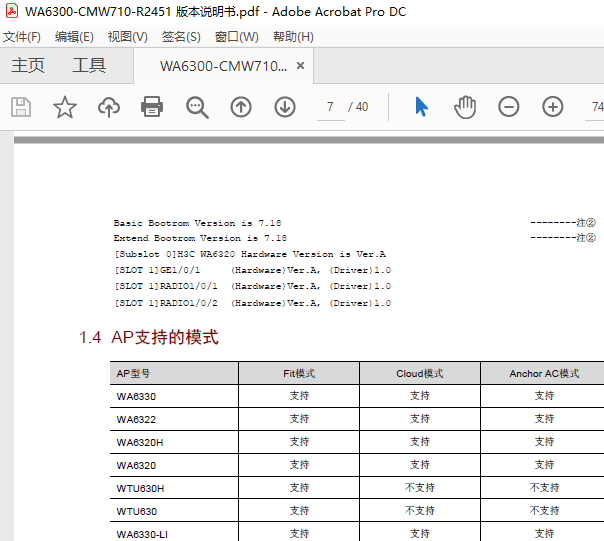Image resolution: width=604 pixels, height=541 pixels.
Task: Print the document using printer icon
Action: (x=152, y=107)
